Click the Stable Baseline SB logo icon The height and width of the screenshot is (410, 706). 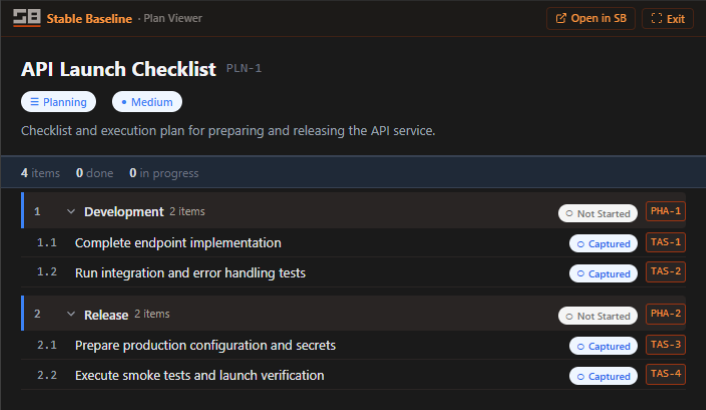26,18
